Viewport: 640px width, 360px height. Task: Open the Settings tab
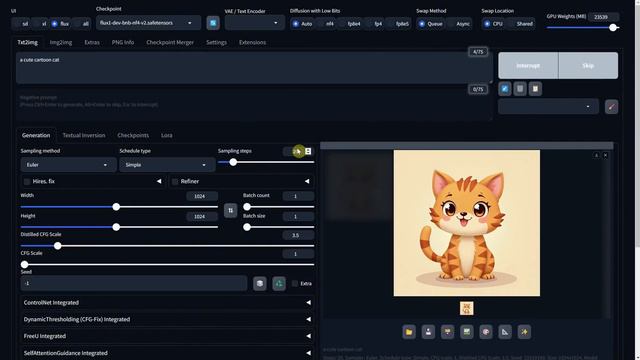216,42
